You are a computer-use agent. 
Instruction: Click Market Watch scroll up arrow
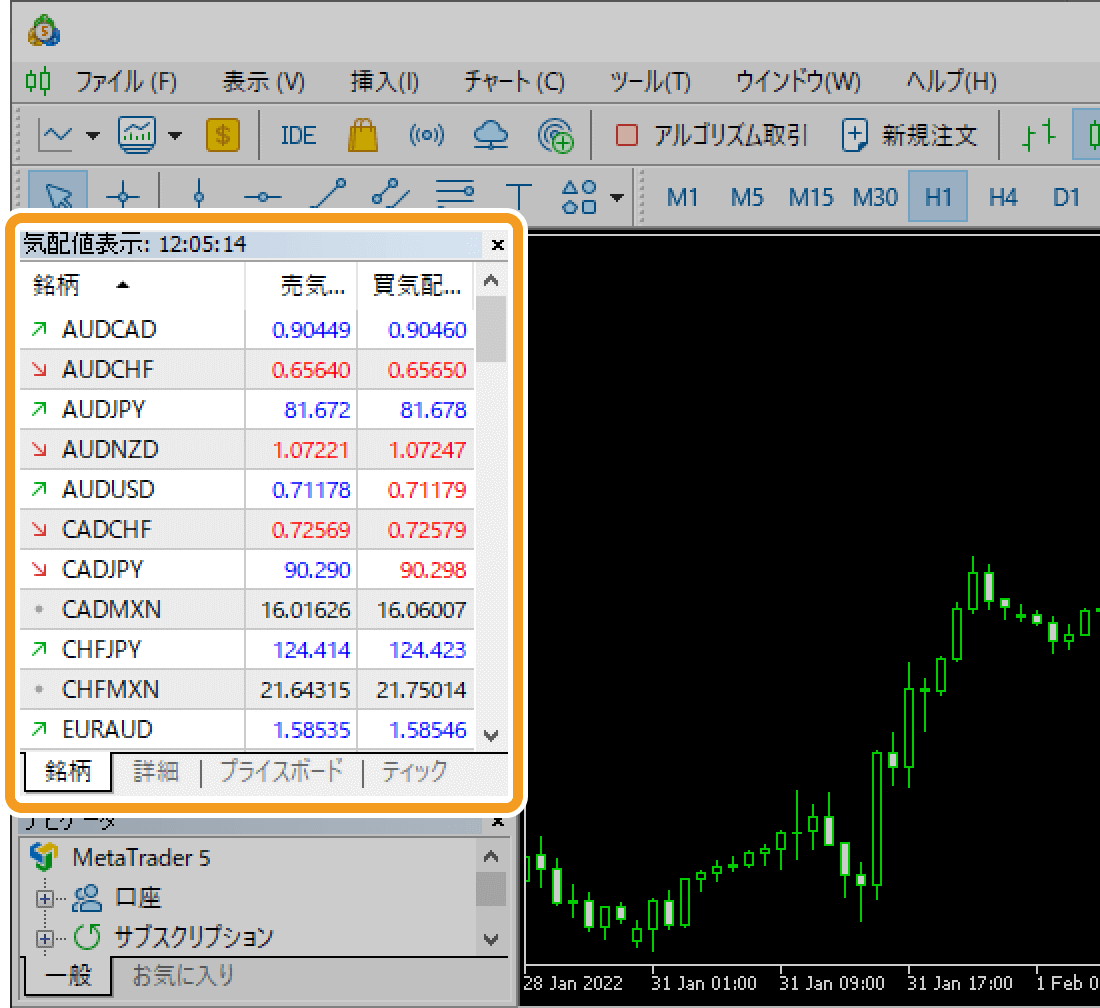(491, 281)
